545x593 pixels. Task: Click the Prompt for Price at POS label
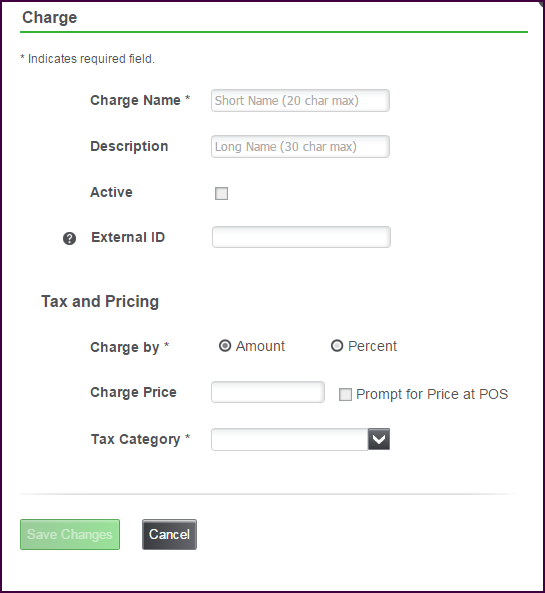click(x=432, y=394)
